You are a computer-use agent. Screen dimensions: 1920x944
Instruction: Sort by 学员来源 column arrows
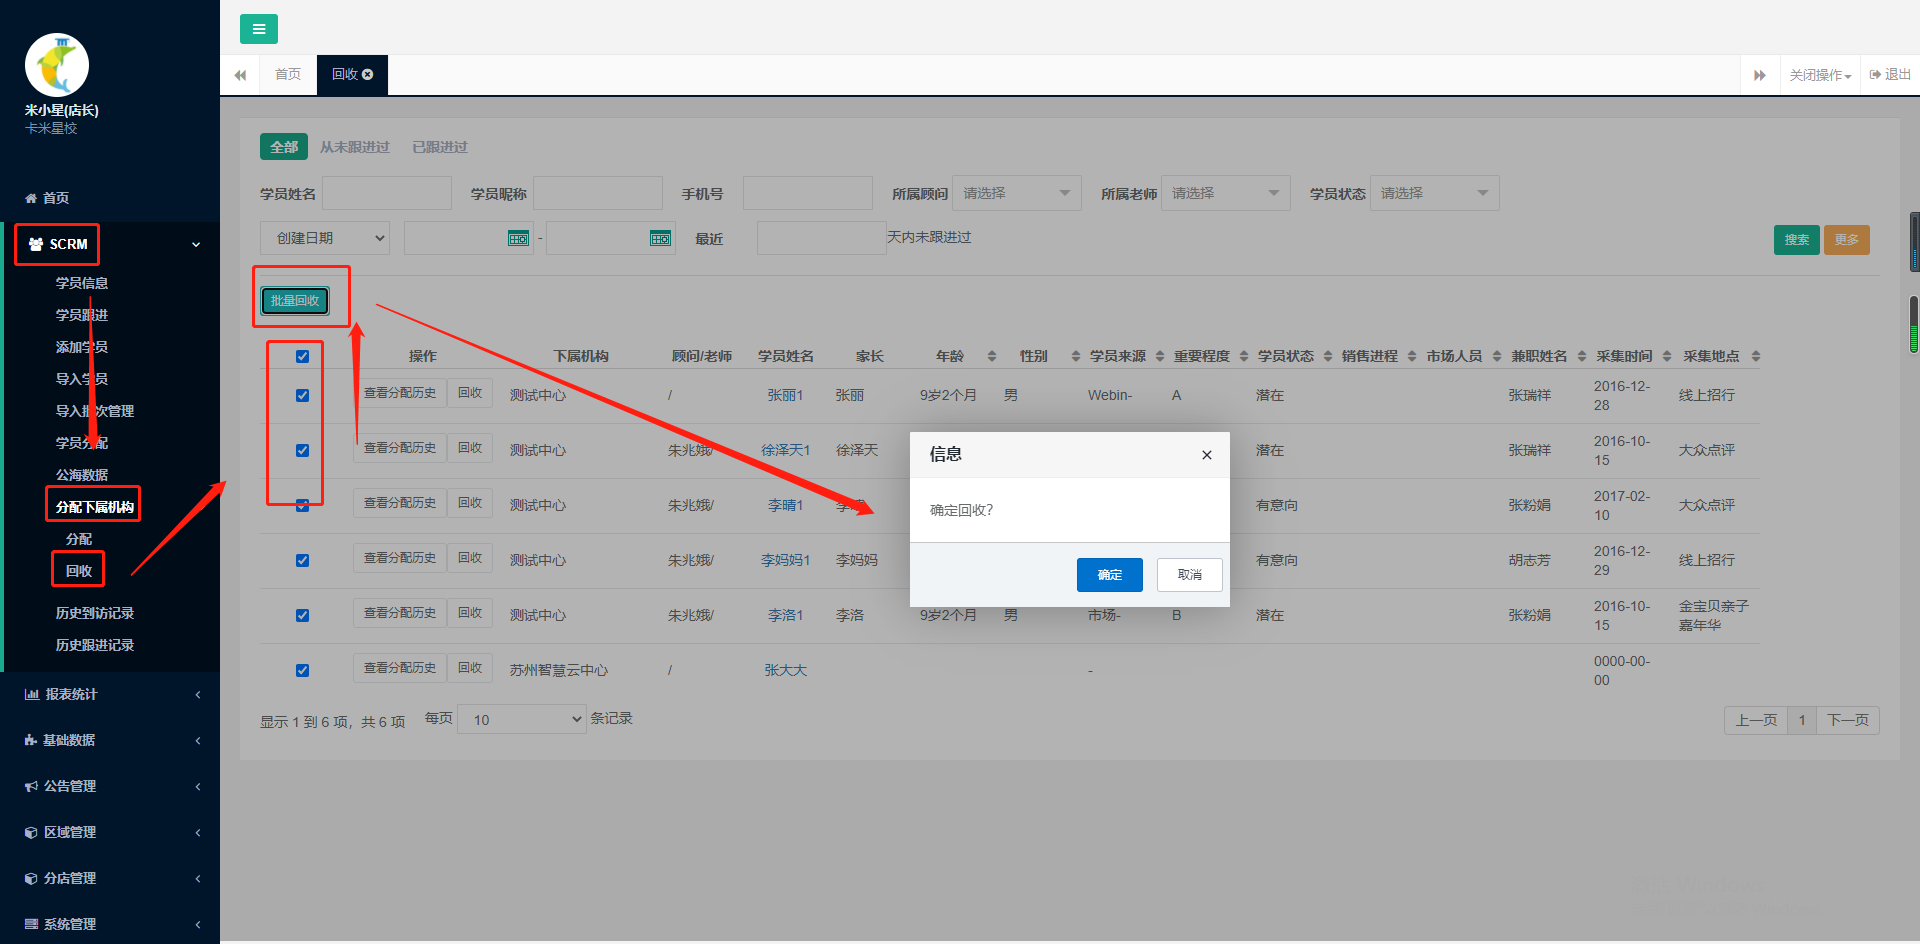(1160, 356)
